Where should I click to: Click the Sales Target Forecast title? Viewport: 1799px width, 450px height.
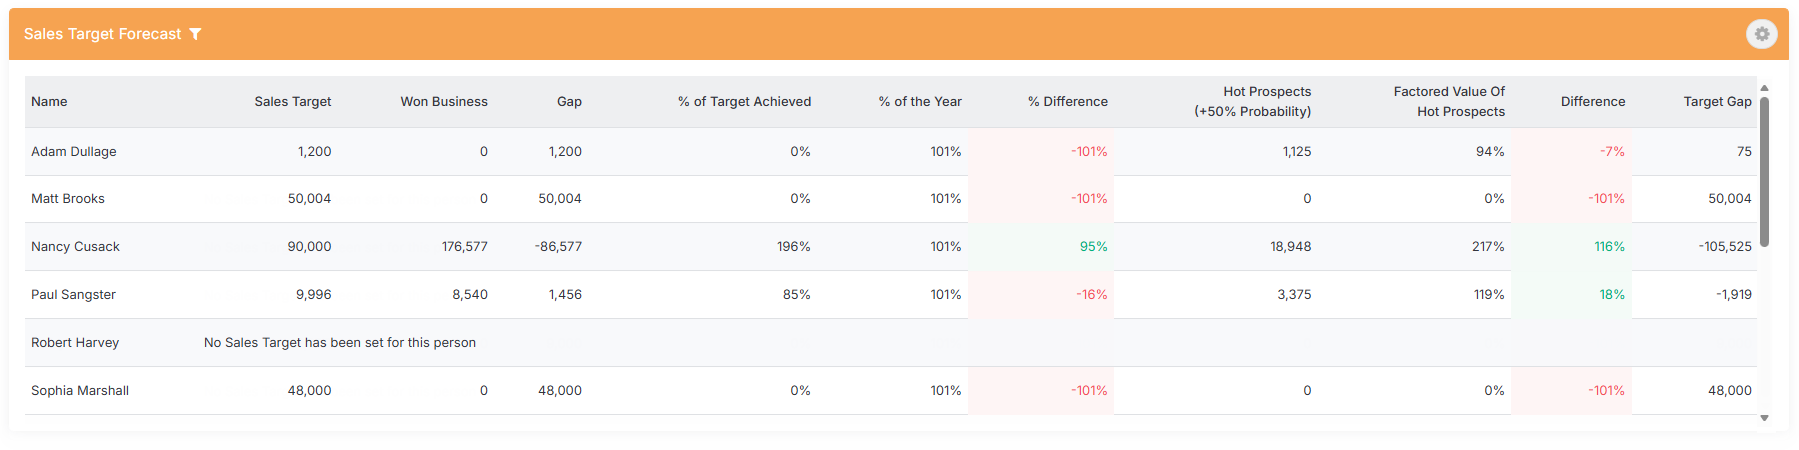click(103, 34)
